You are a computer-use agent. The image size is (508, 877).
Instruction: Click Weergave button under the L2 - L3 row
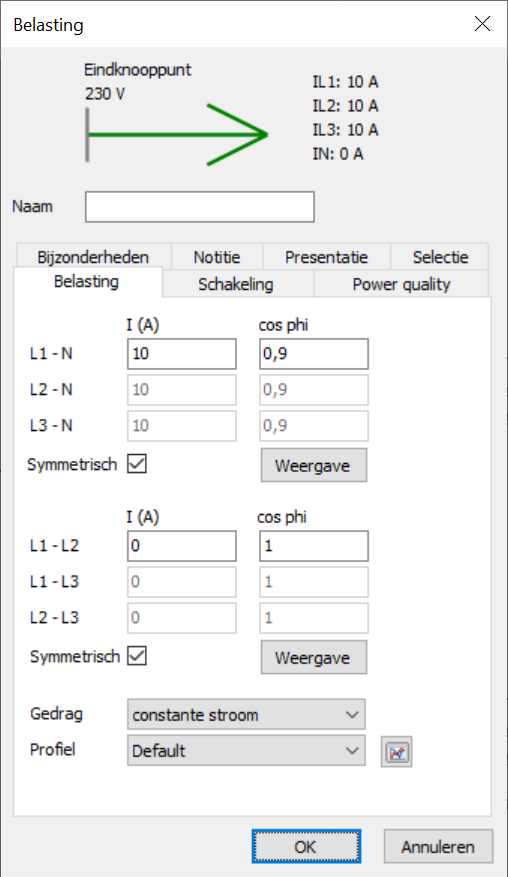[314, 657]
